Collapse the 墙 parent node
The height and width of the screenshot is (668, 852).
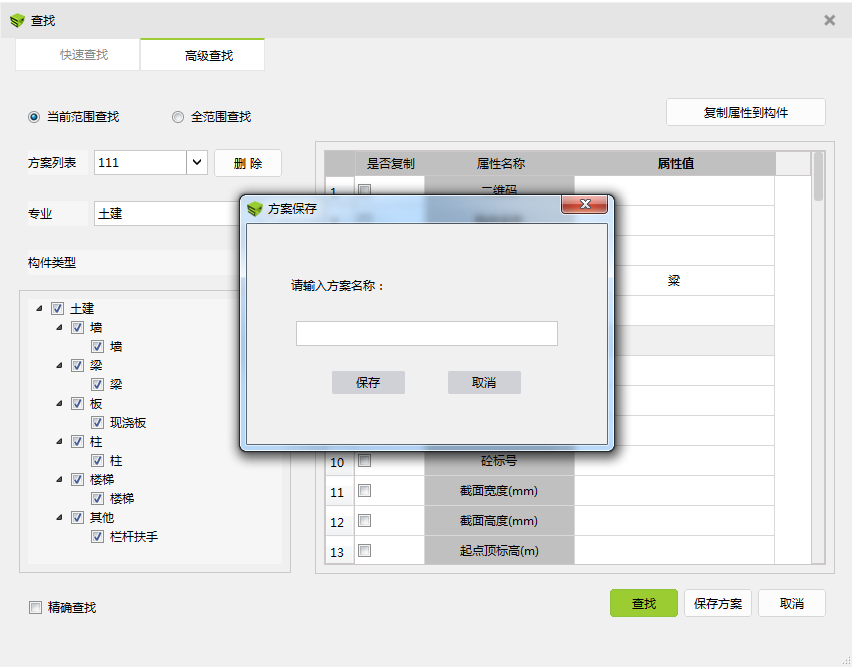[59, 328]
